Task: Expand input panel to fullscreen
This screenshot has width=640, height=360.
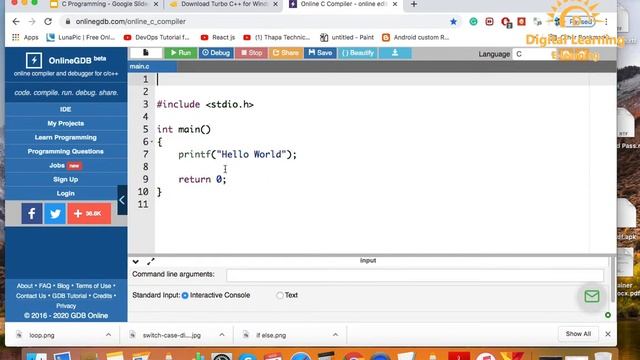Action: 151,261
